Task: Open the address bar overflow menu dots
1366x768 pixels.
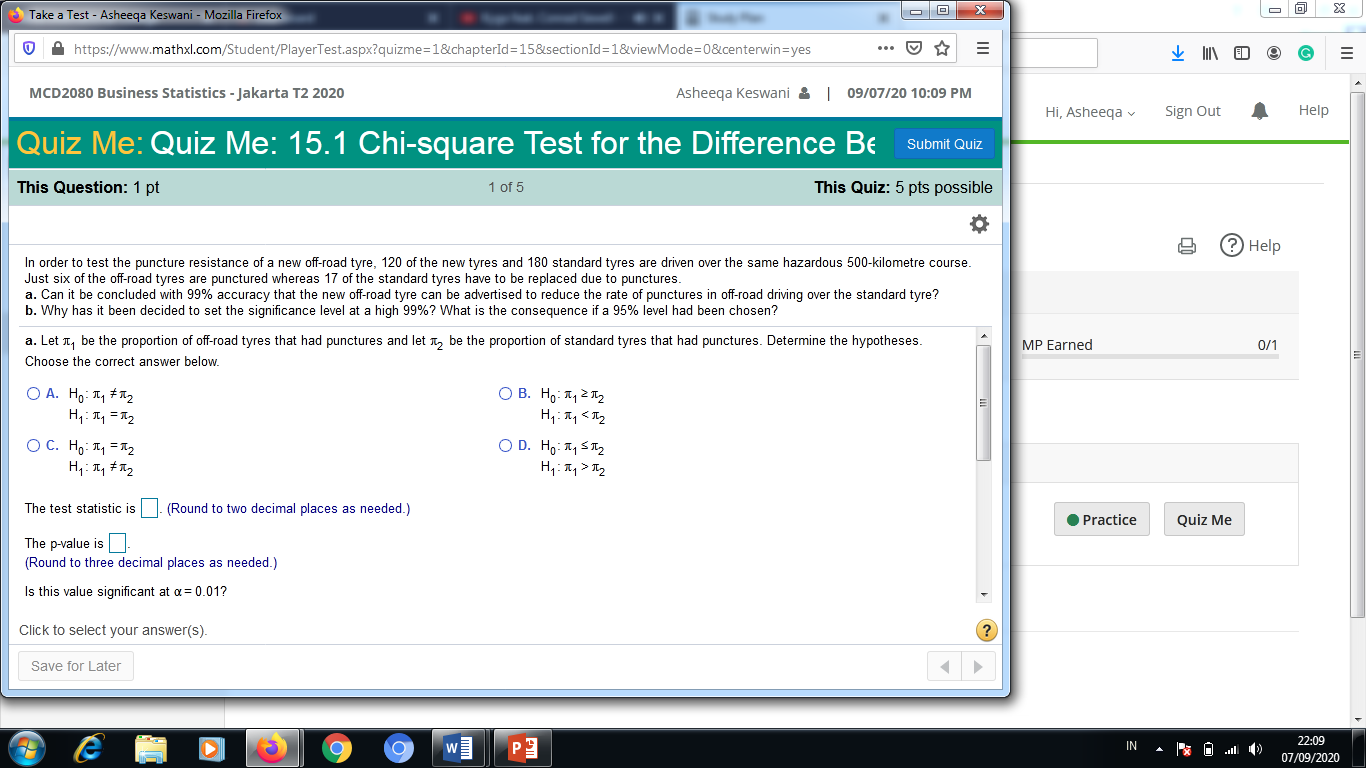Action: (x=884, y=46)
